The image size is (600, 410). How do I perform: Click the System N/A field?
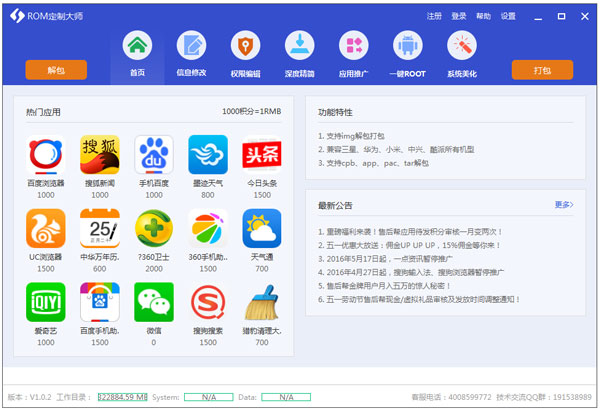tap(209, 397)
